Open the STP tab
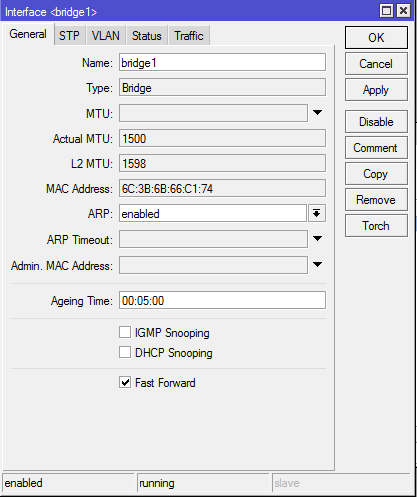 click(69, 36)
